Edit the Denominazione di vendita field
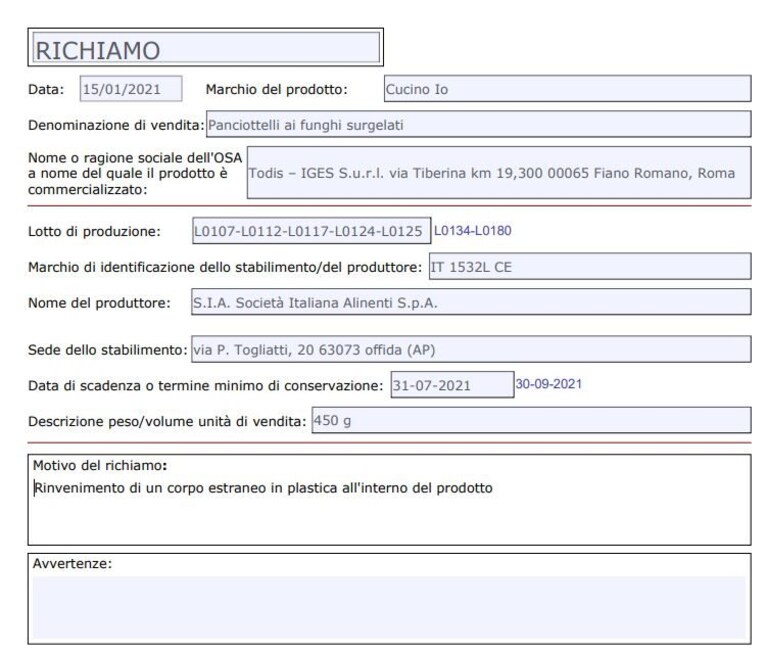The width and height of the screenshot is (767, 654). [x=478, y=124]
